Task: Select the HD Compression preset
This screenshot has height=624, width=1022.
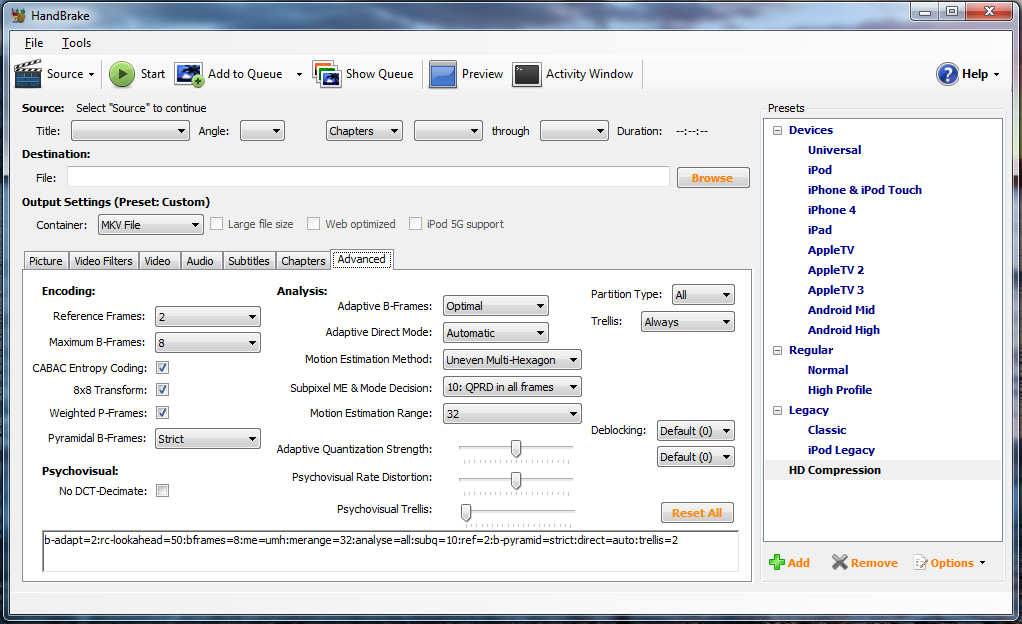Action: pos(834,470)
